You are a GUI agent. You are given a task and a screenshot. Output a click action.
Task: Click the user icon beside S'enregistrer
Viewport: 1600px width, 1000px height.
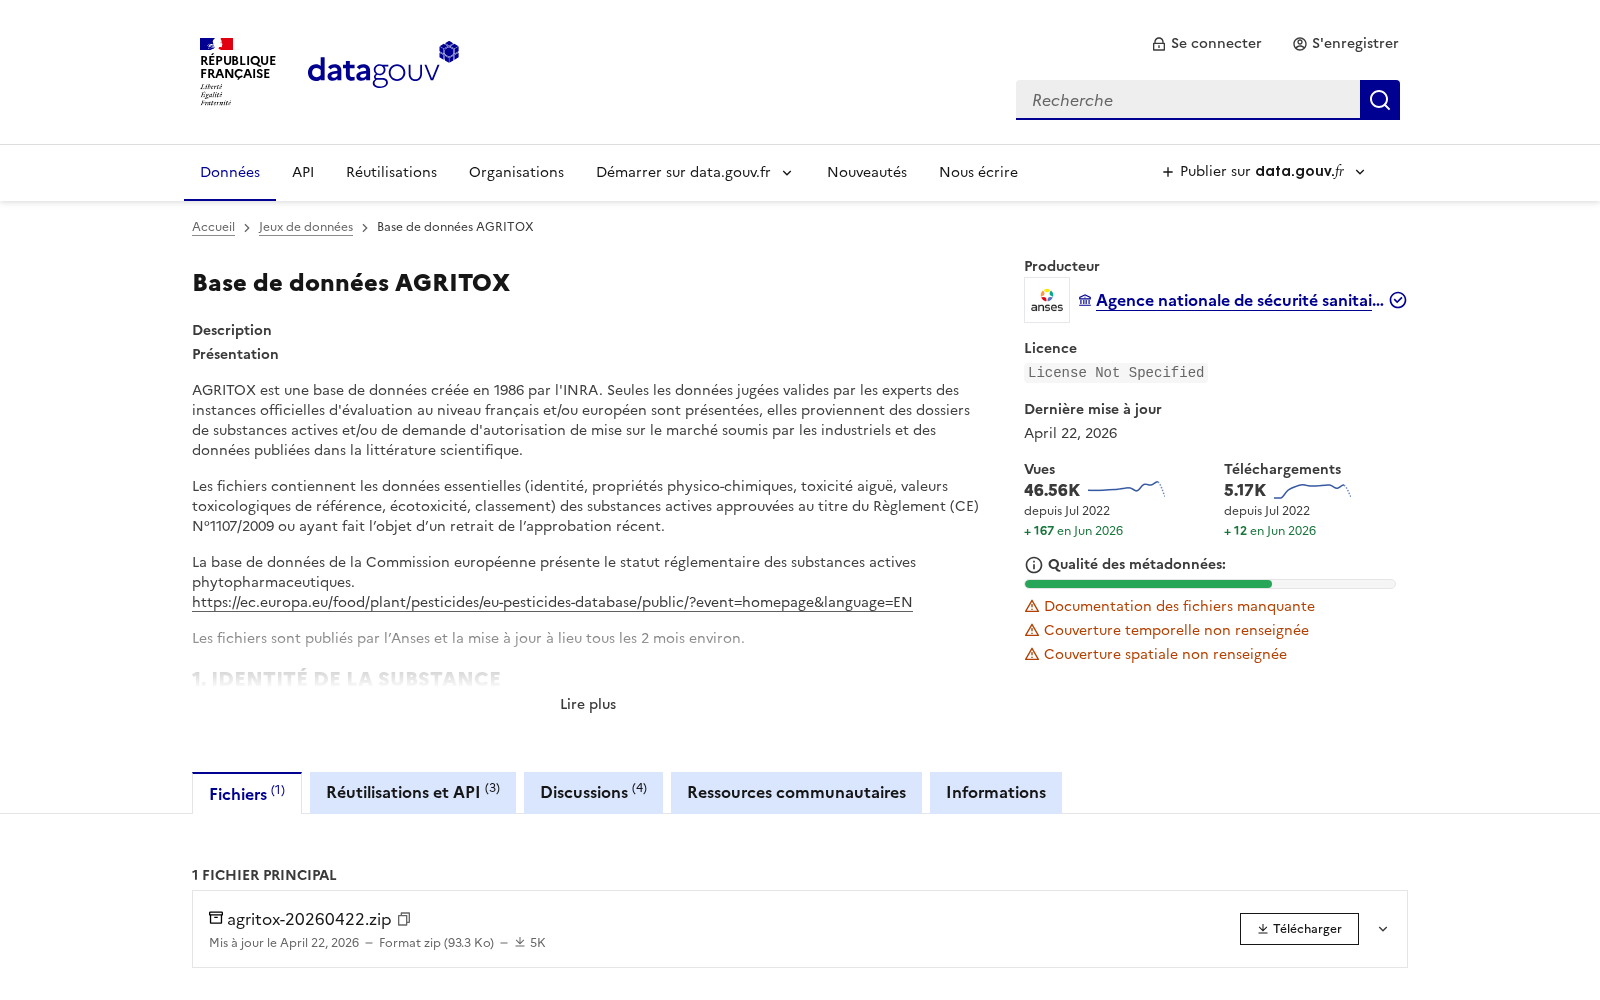click(1300, 44)
